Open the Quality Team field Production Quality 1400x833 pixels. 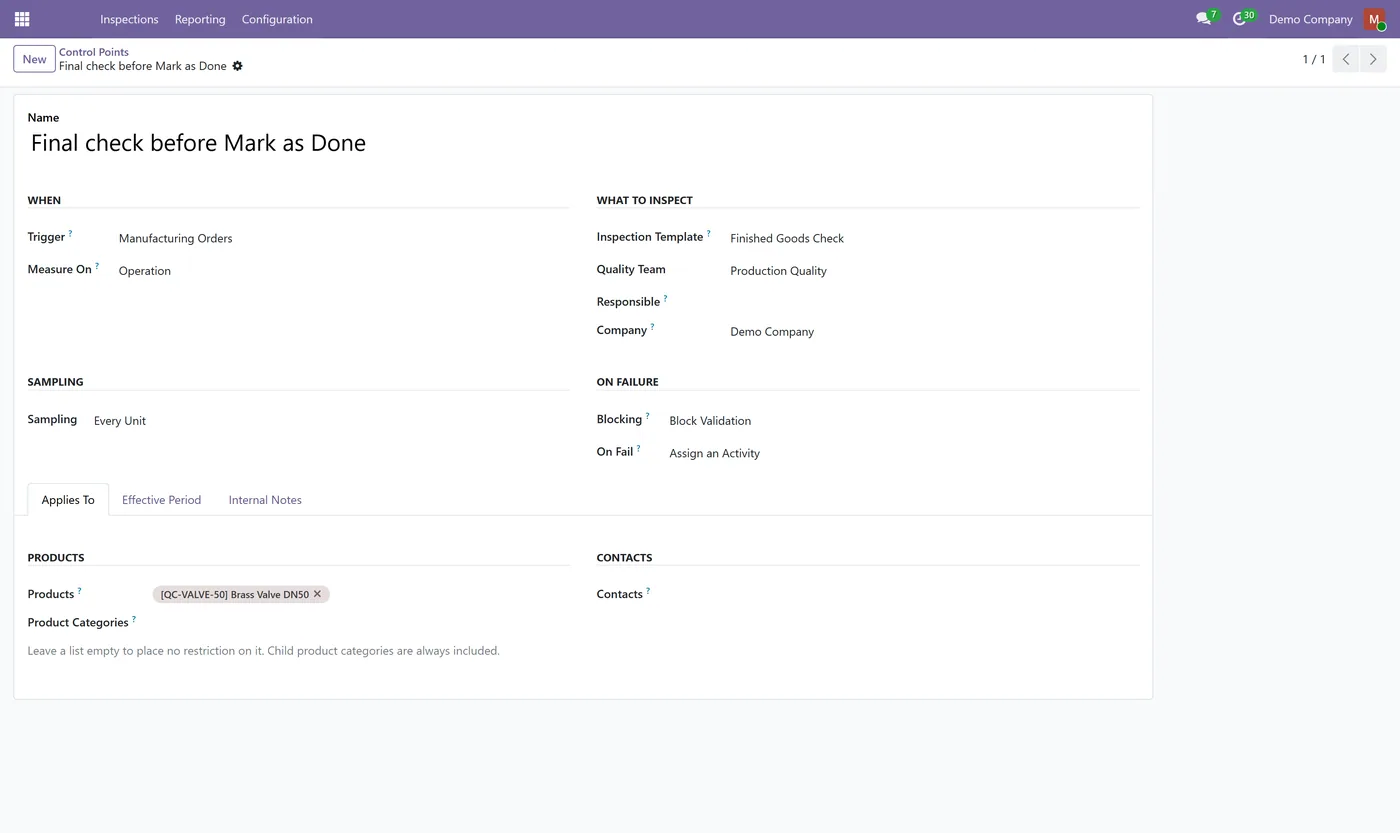pos(934,271)
